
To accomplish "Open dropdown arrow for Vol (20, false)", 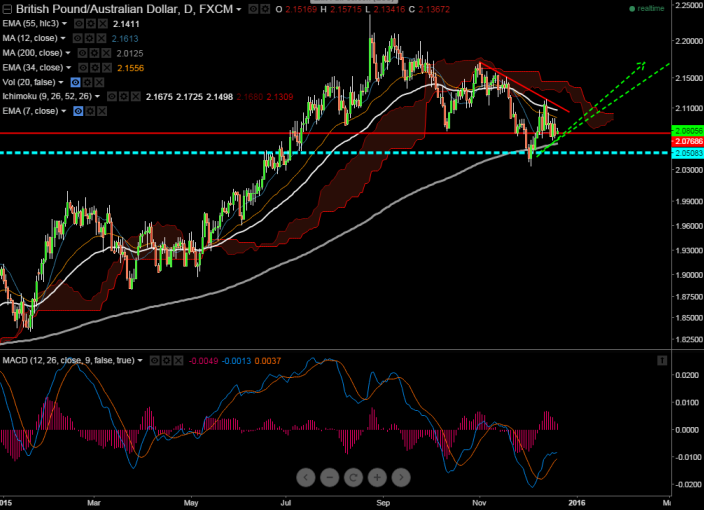I will (x=61, y=82).
